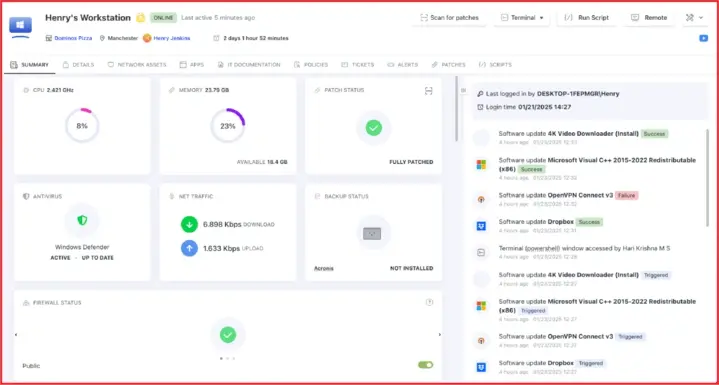The image size is (719, 385).
Task: Click the DESKTOP-1FEPMGR\Henry login name
Action: [x=578, y=94]
